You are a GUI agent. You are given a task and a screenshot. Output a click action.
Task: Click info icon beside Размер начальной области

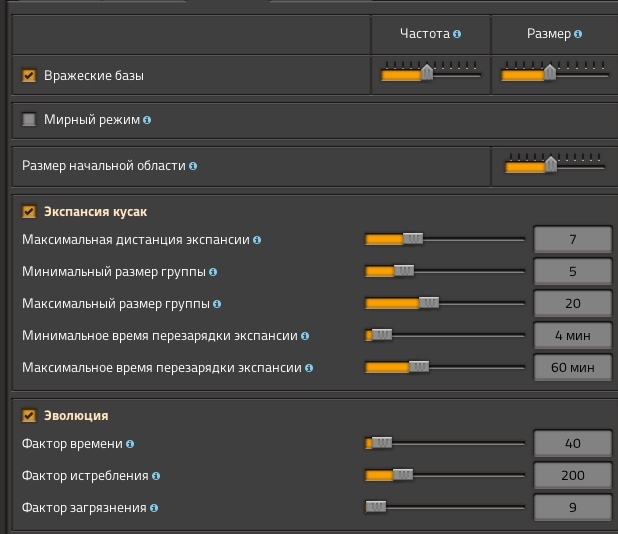click(x=193, y=166)
